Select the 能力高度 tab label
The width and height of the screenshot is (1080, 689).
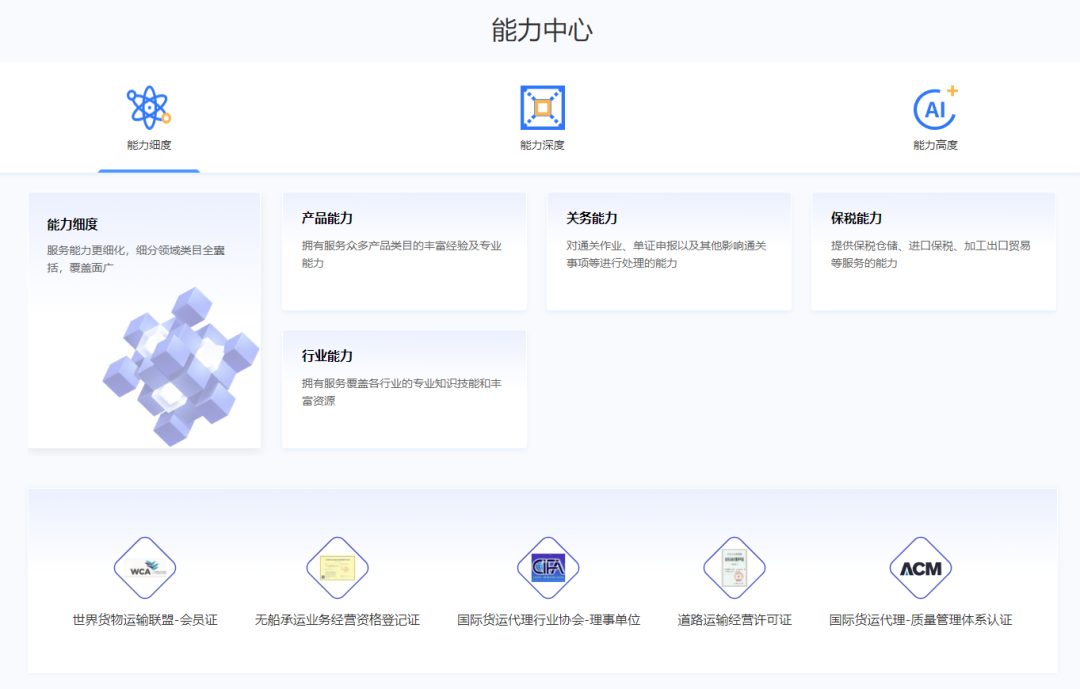click(x=935, y=145)
